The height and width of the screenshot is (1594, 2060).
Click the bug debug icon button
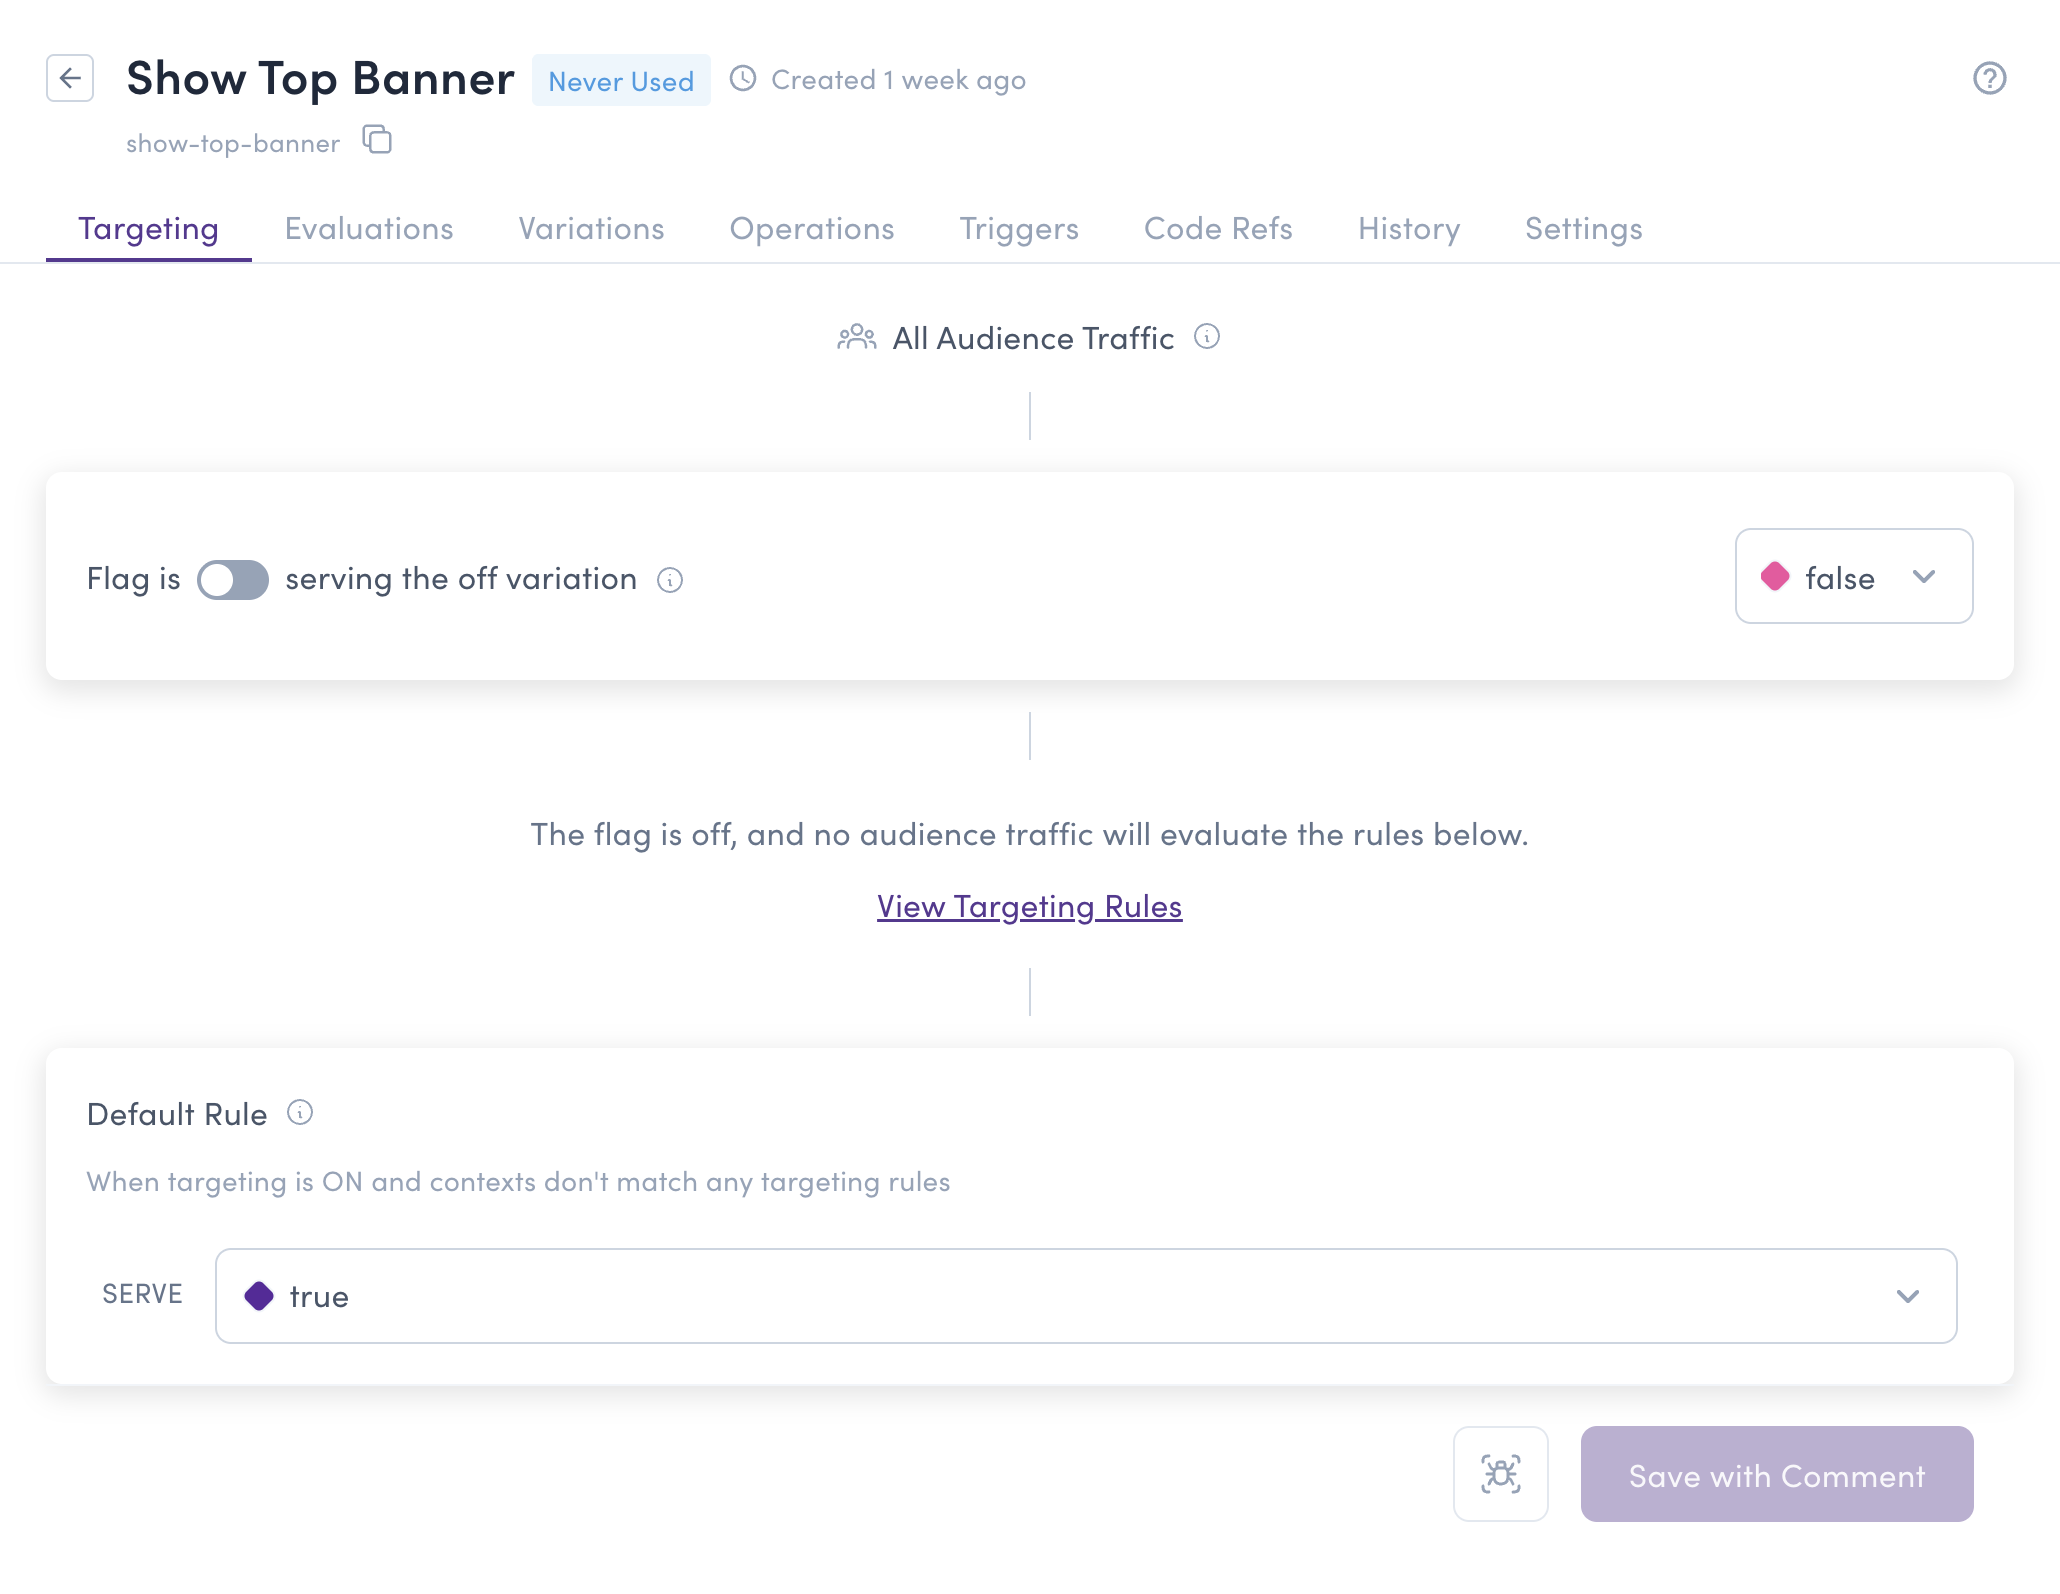click(1500, 1474)
